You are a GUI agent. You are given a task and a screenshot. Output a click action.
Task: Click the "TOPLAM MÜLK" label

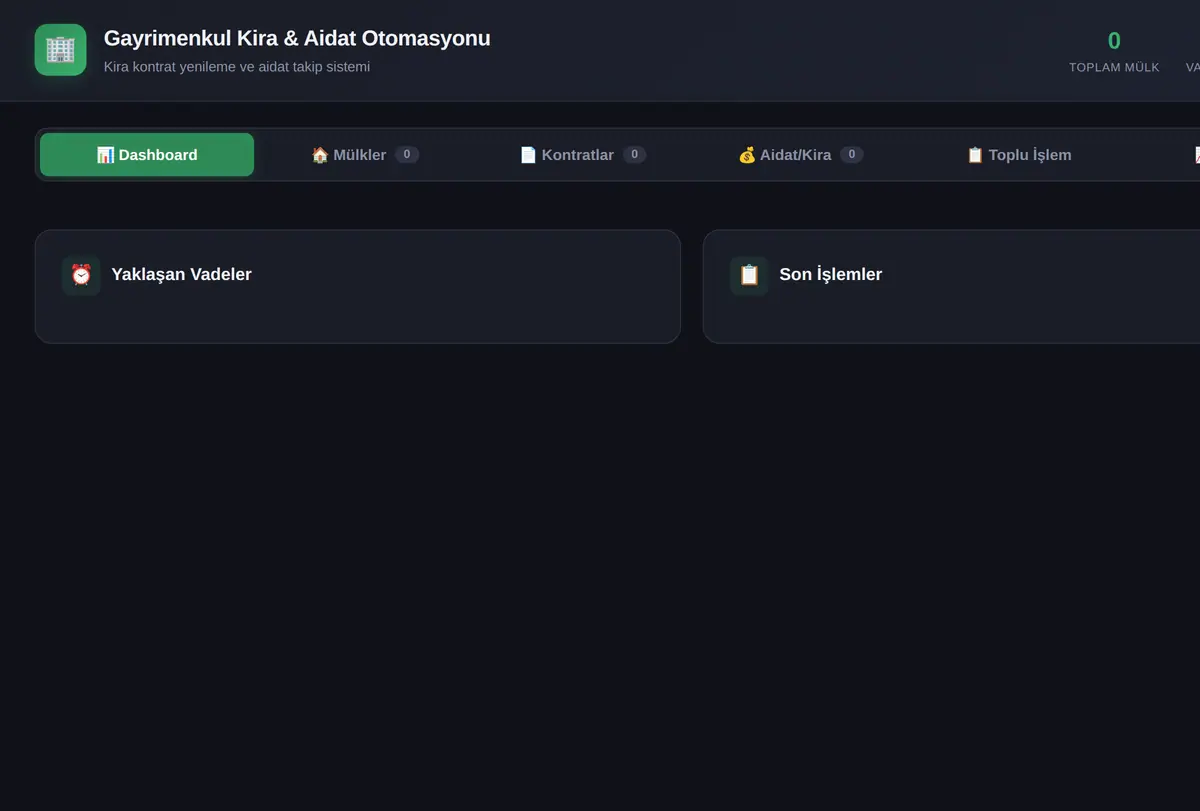1114,68
